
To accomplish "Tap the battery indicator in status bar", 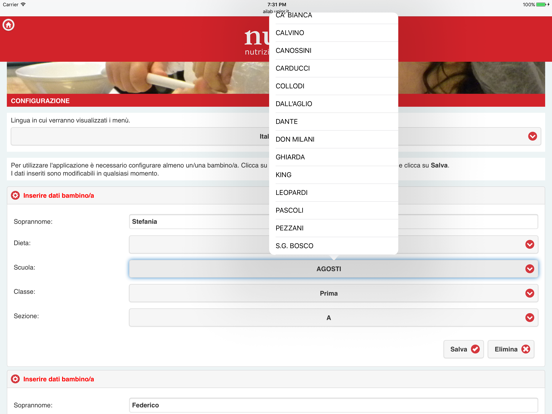I will [x=542, y=5].
